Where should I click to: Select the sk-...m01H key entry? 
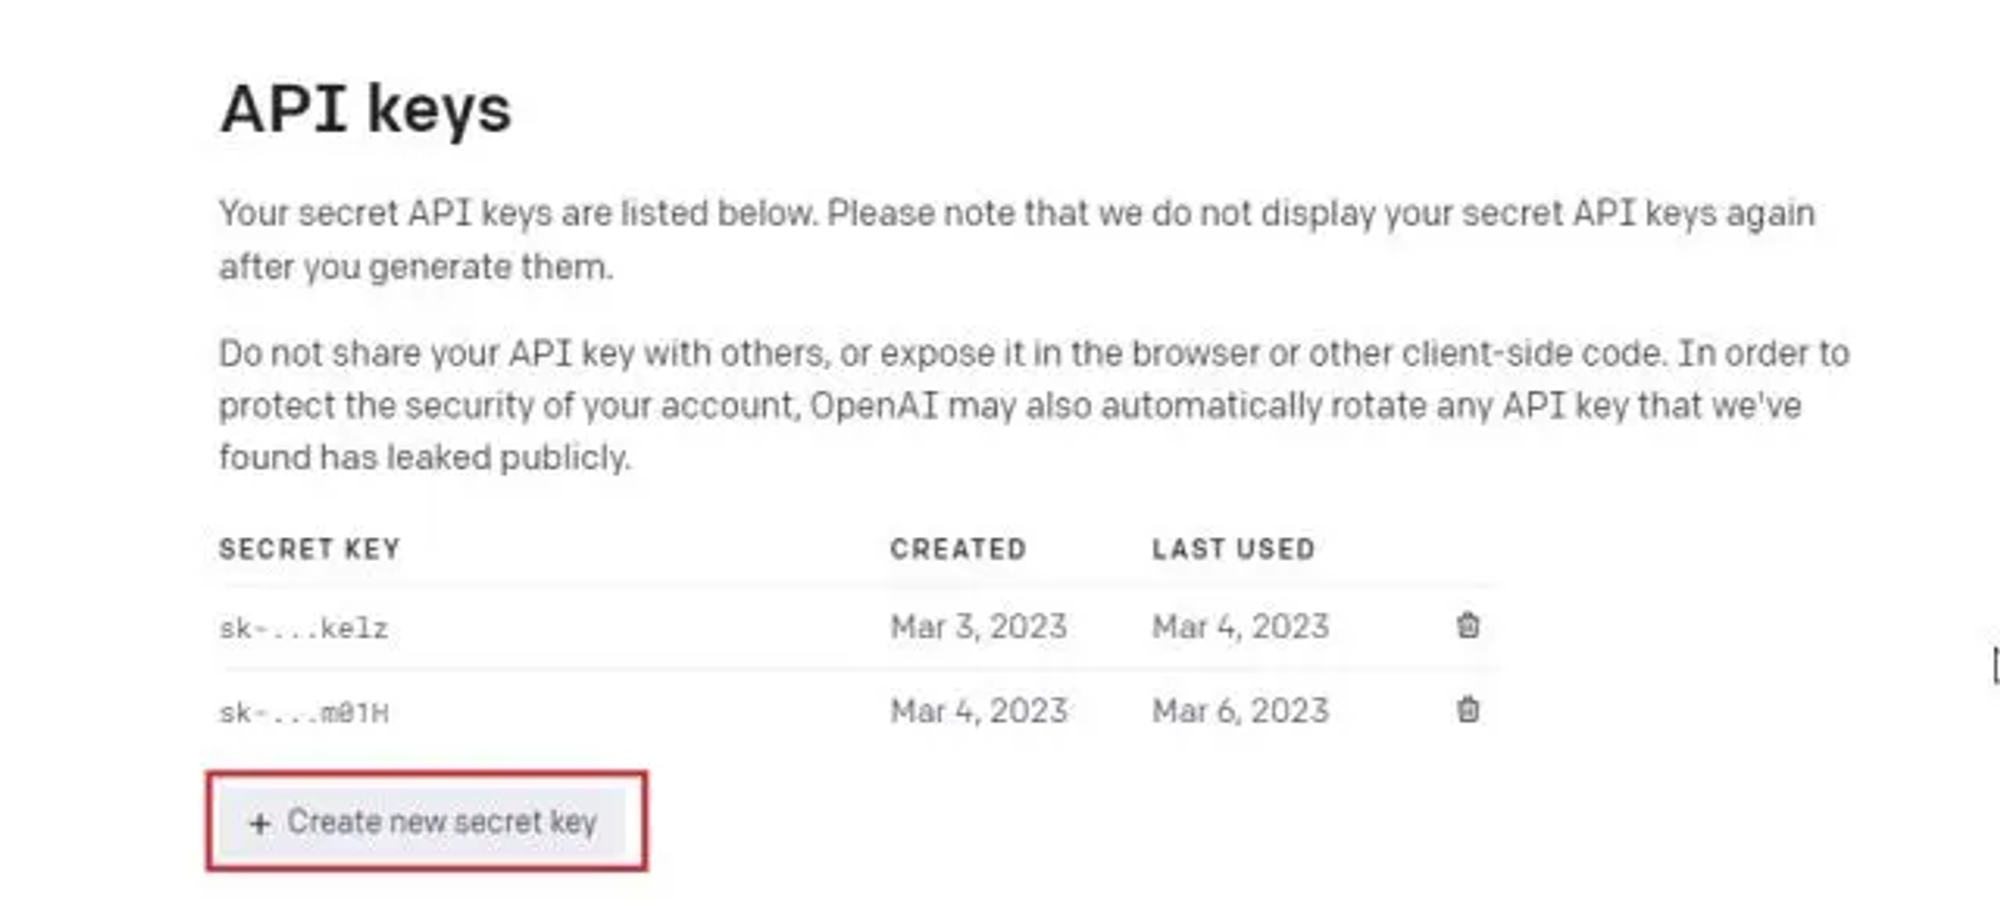click(x=303, y=713)
